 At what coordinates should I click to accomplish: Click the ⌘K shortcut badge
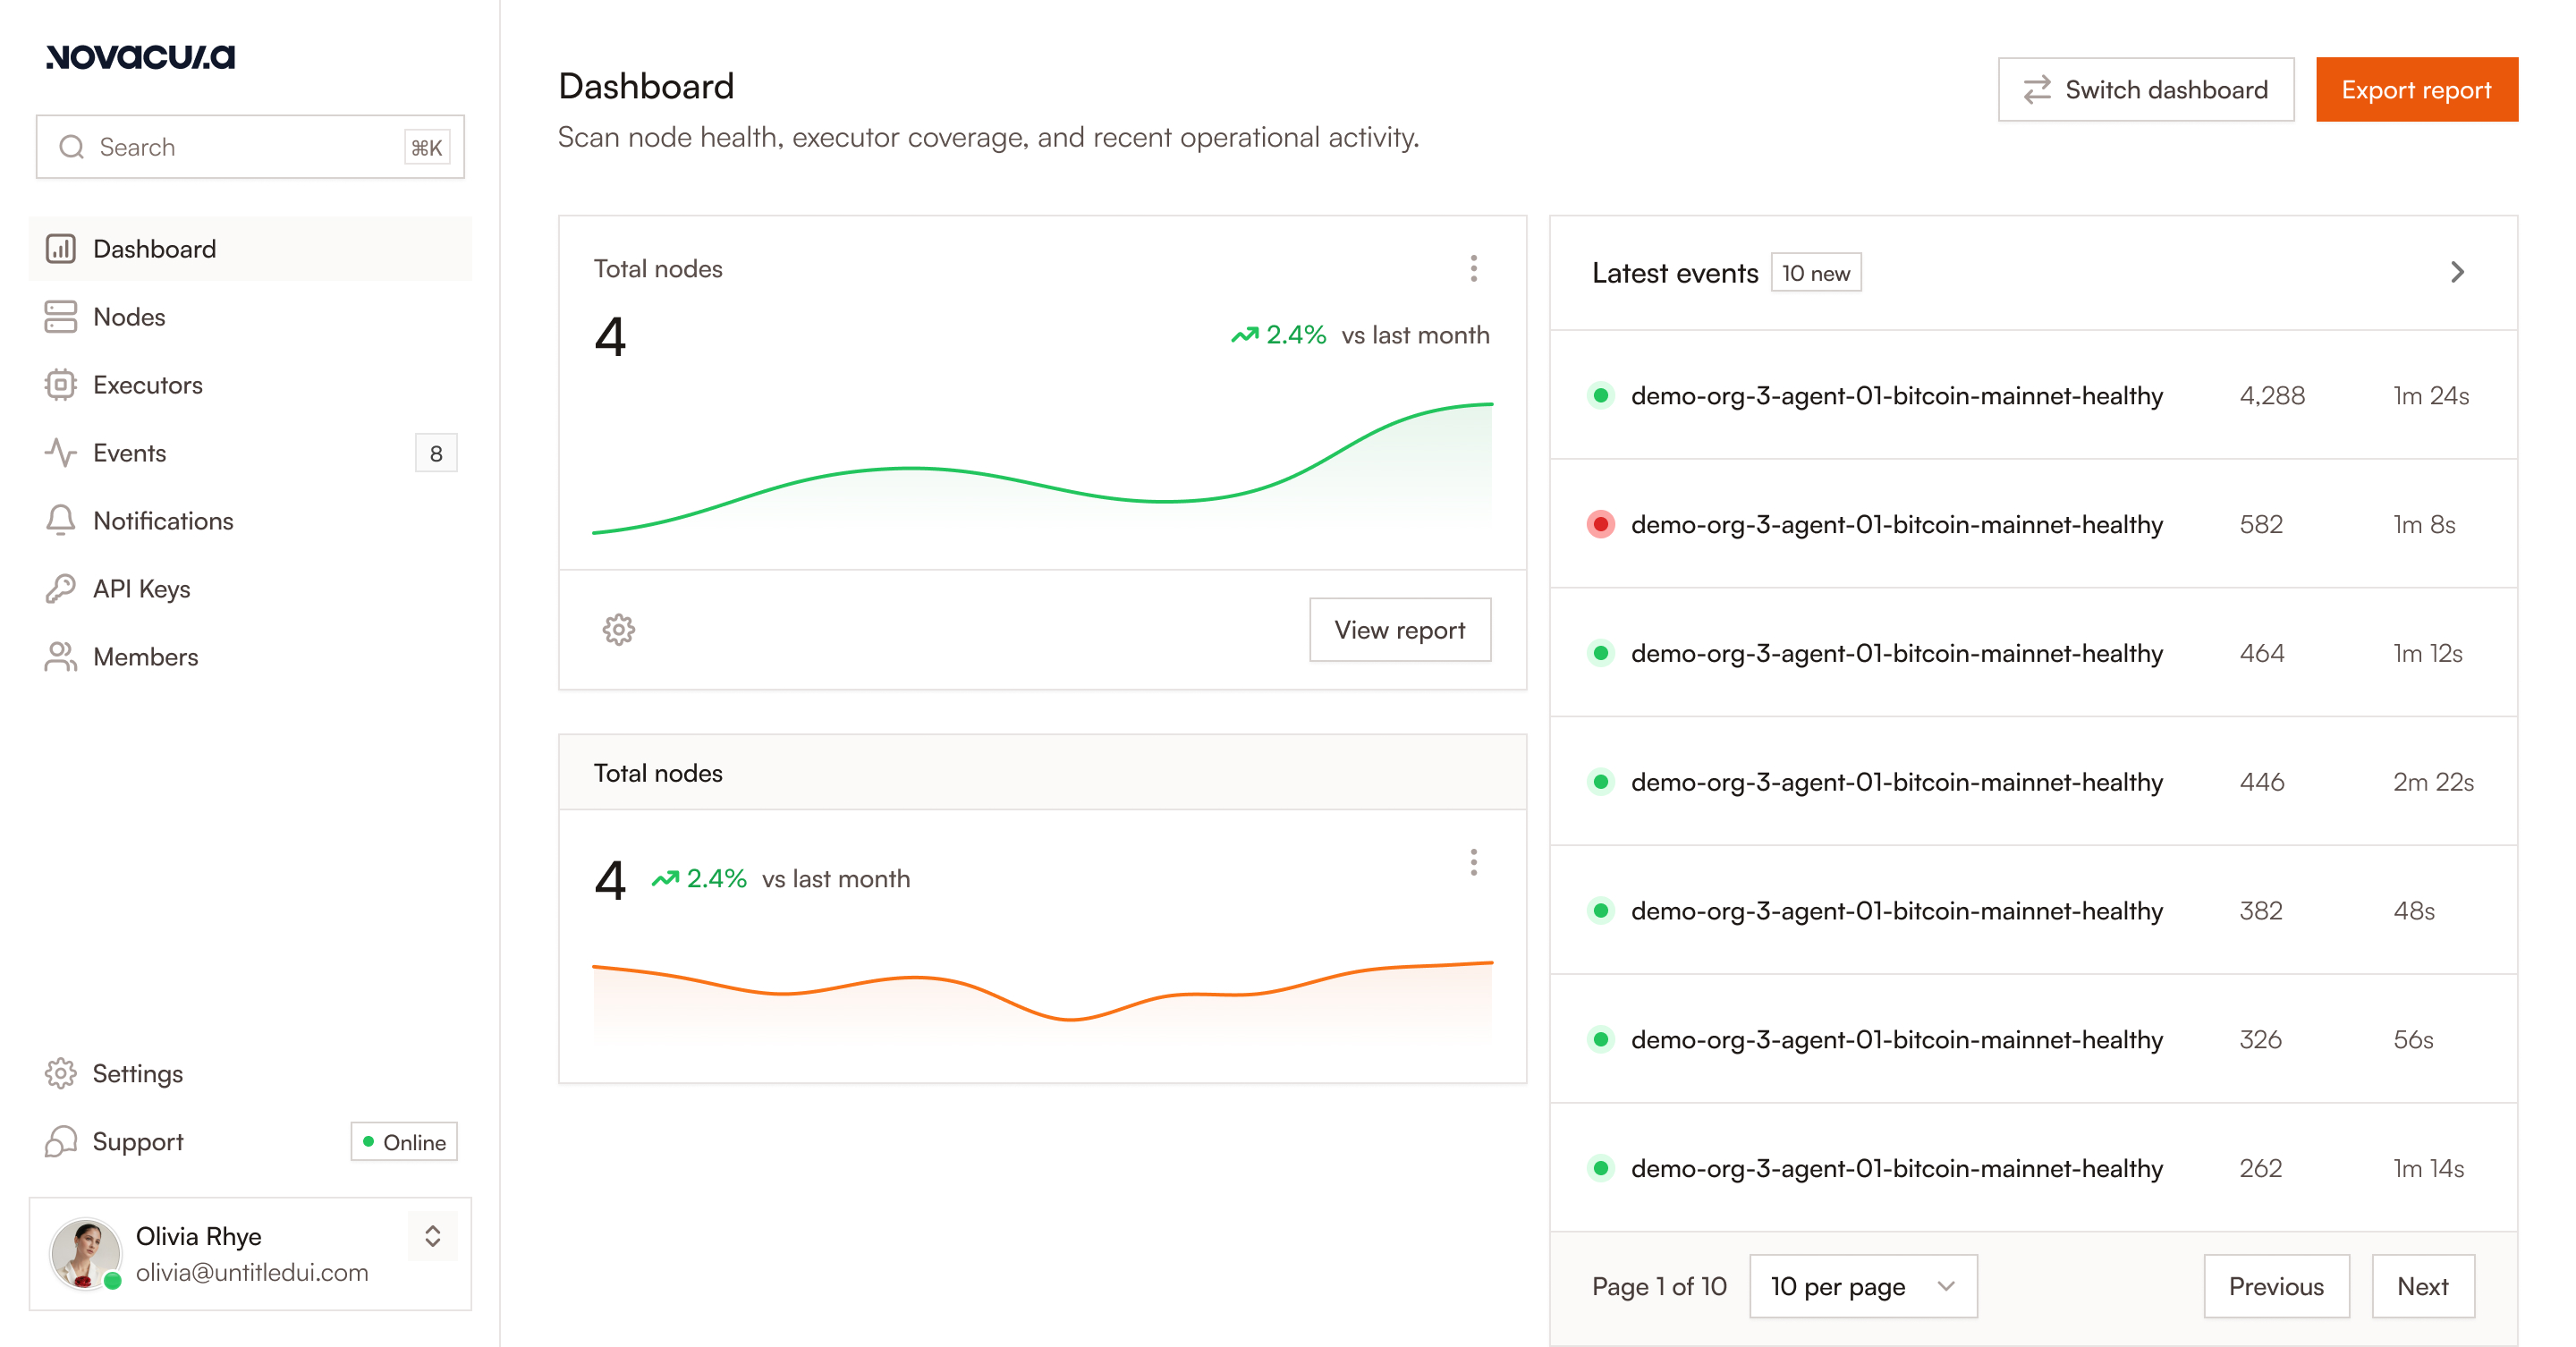point(427,148)
